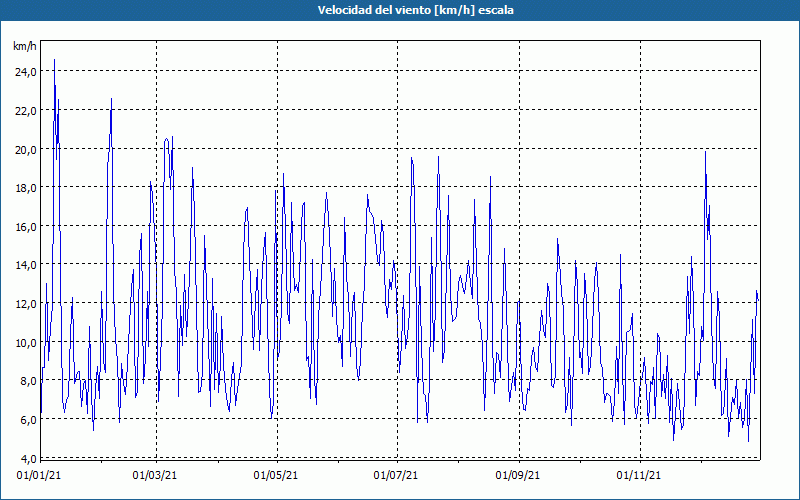
Task: Select the 01/01/21 date label
Action: click(39, 476)
